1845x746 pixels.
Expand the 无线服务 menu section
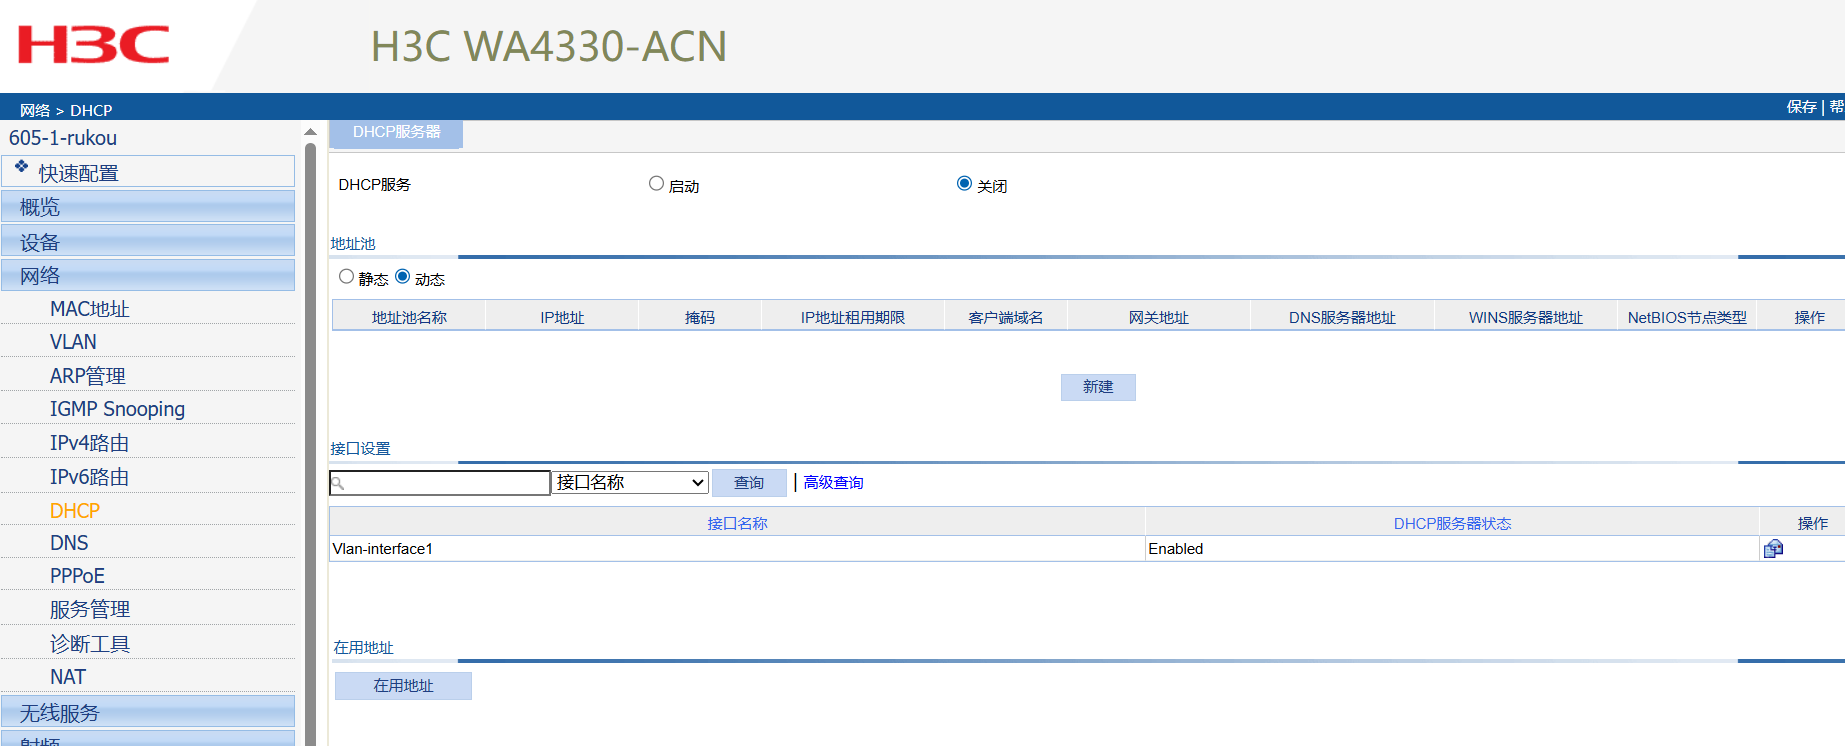click(x=148, y=712)
